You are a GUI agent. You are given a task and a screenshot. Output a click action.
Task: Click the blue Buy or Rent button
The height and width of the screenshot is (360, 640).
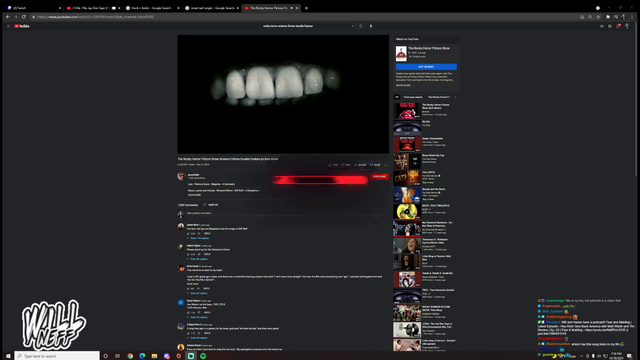(x=426, y=67)
